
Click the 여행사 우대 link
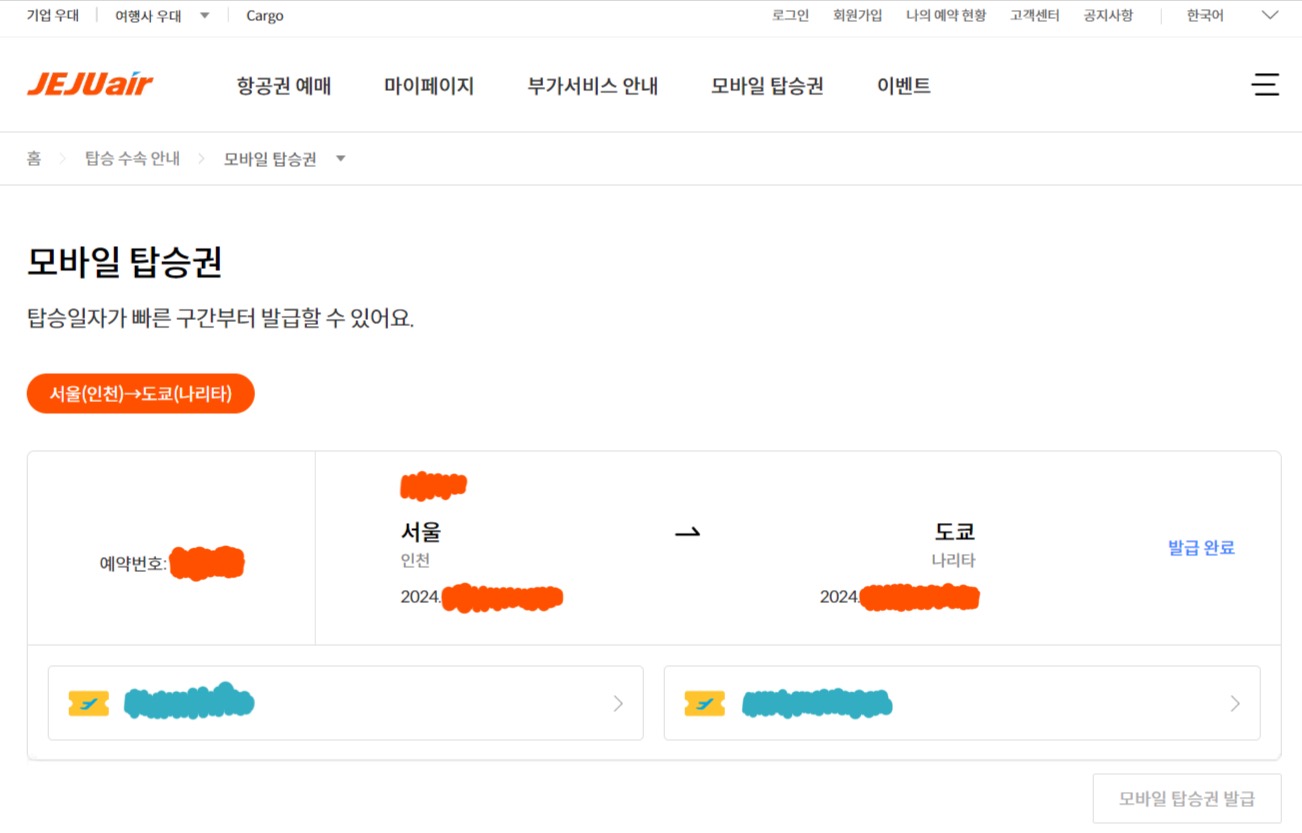pyautogui.click(x=148, y=16)
